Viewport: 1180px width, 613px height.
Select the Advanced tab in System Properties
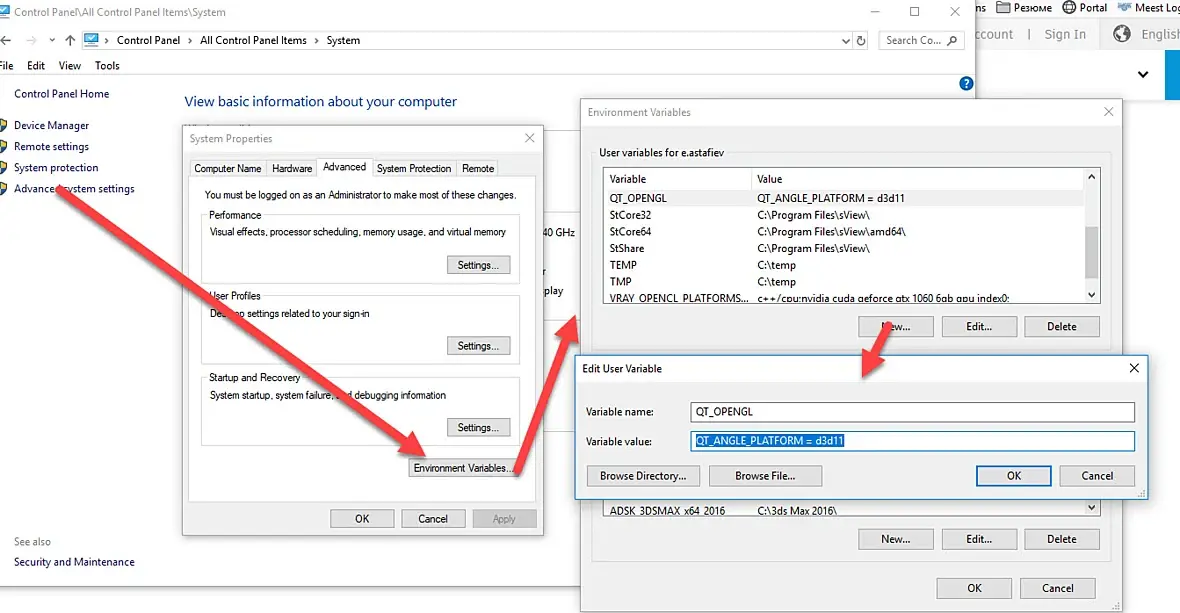(345, 167)
